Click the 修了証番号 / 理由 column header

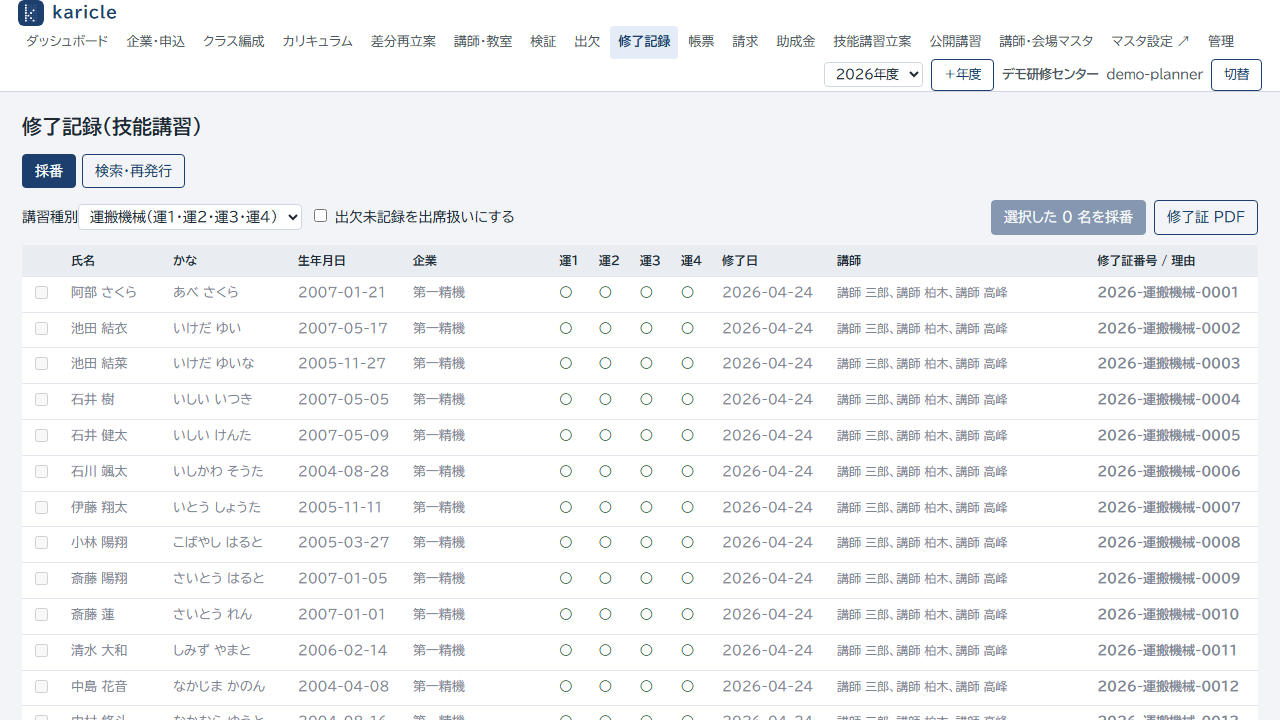(x=1146, y=261)
